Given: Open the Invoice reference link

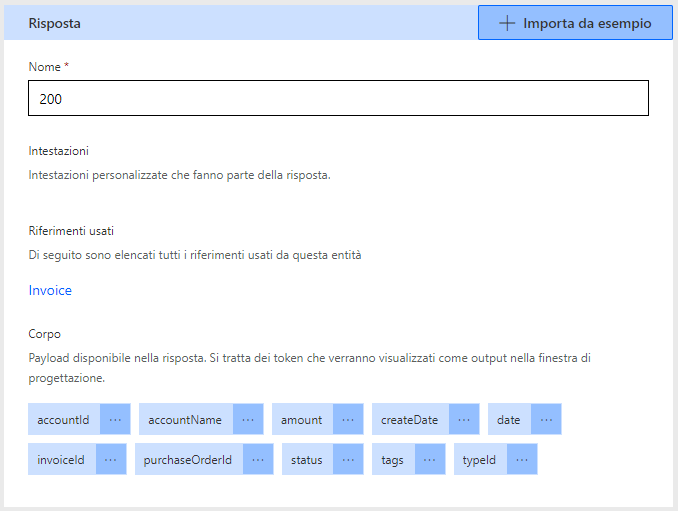Looking at the screenshot, I should pyautogui.click(x=50, y=290).
